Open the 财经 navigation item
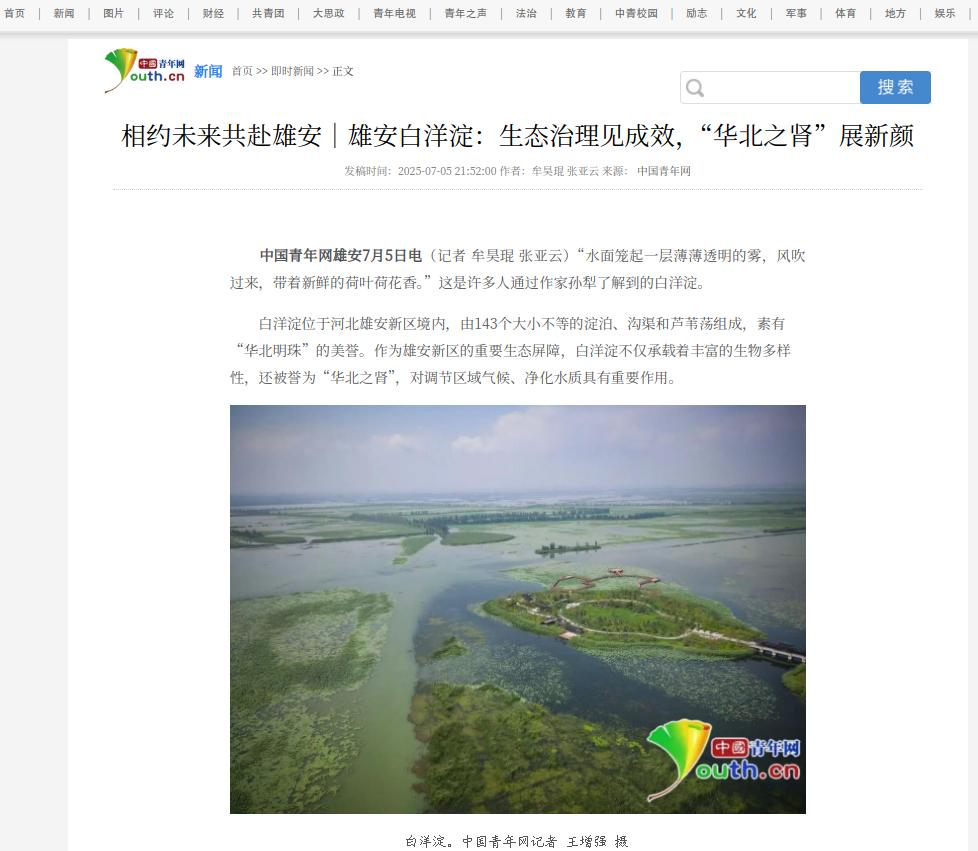 [x=213, y=13]
